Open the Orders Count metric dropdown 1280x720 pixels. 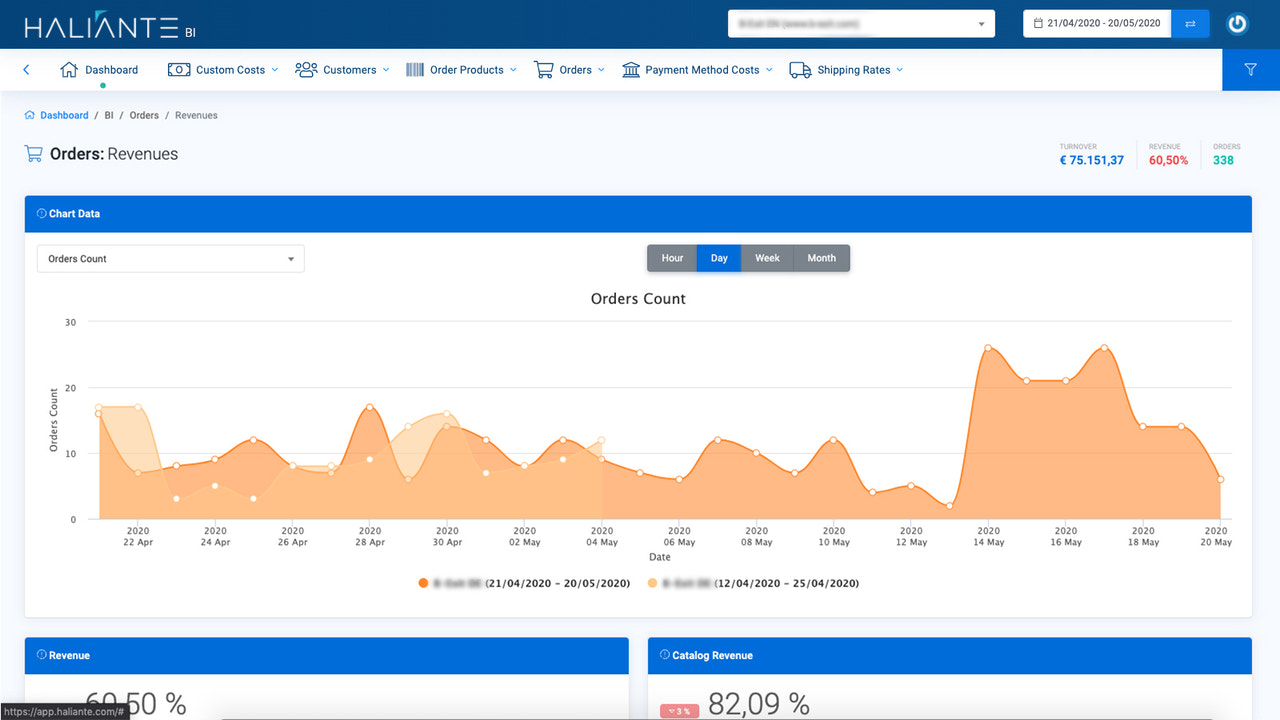coord(171,259)
